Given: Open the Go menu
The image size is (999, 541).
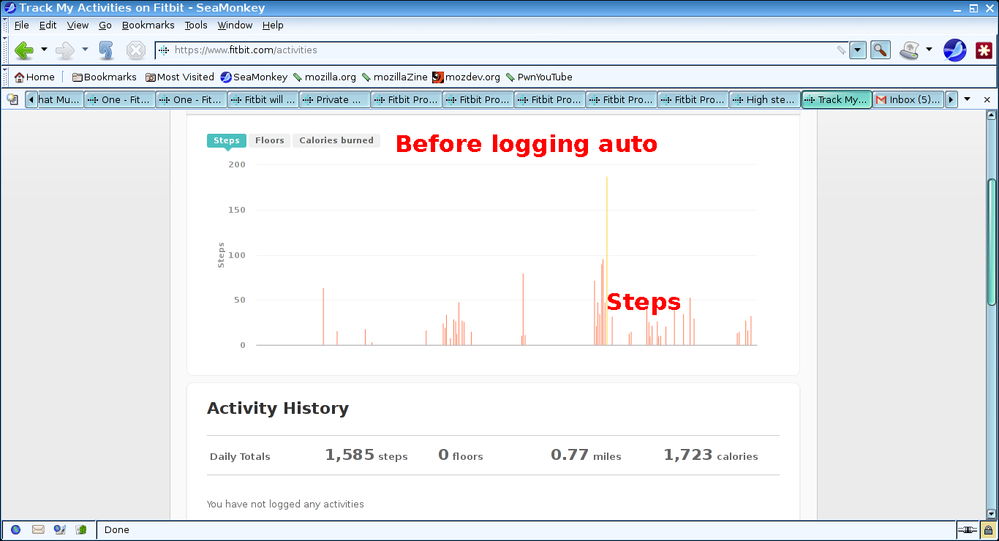Looking at the screenshot, I should coord(105,25).
